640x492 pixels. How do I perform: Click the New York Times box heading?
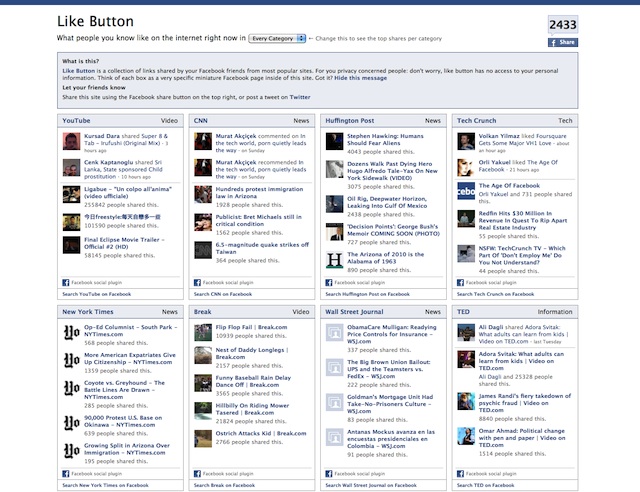click(x=88, y=312)
